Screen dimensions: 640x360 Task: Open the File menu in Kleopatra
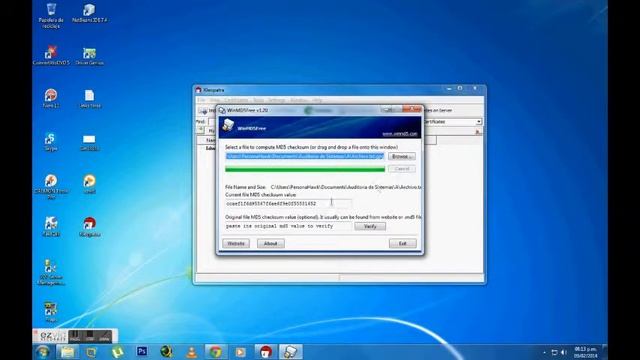click(x=201, y=100)
